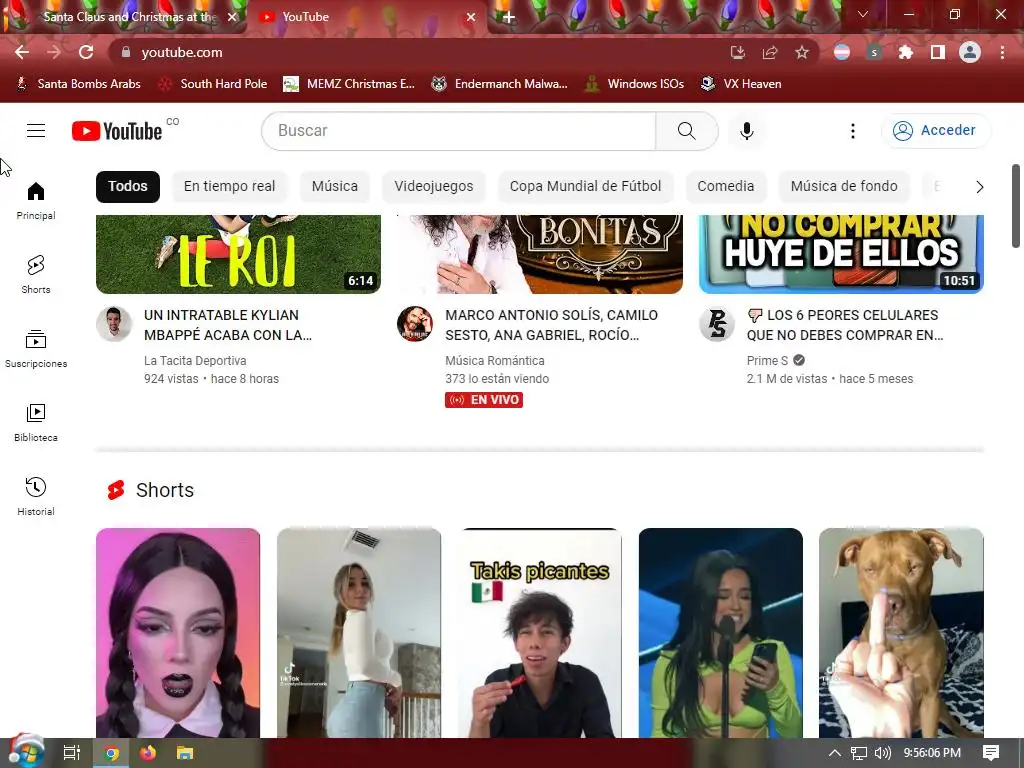Open a new browser tab

(509, 18)
